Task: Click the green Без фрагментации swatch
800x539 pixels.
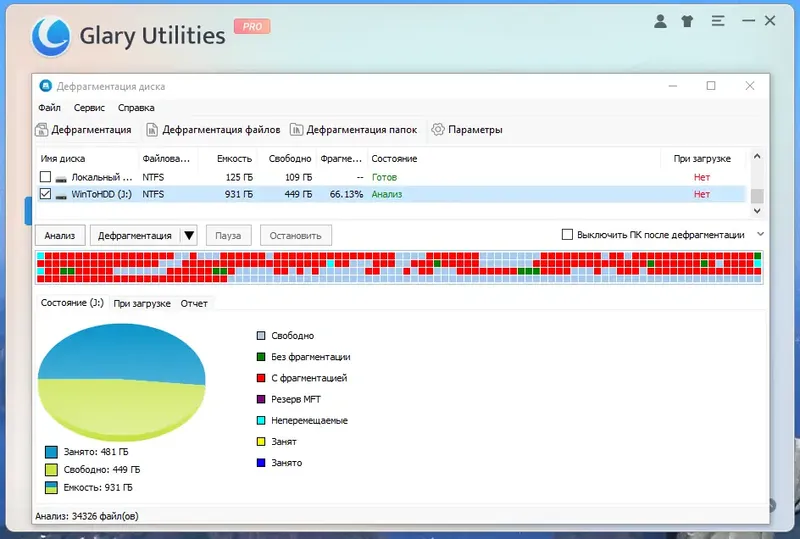Action: click(261, 357)
